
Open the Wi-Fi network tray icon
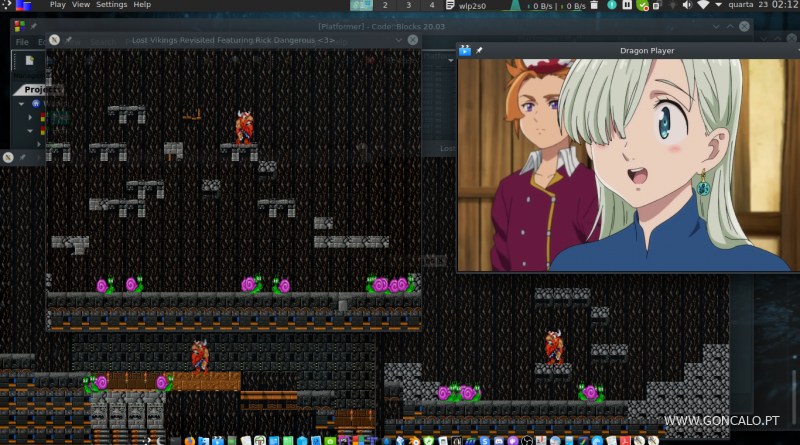[703, 6]
